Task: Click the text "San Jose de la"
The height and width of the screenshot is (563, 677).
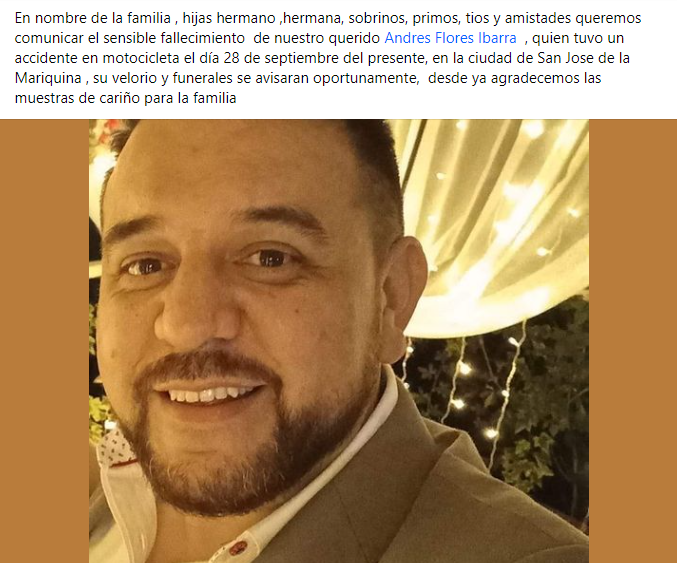Action: [x=584, y=58]
